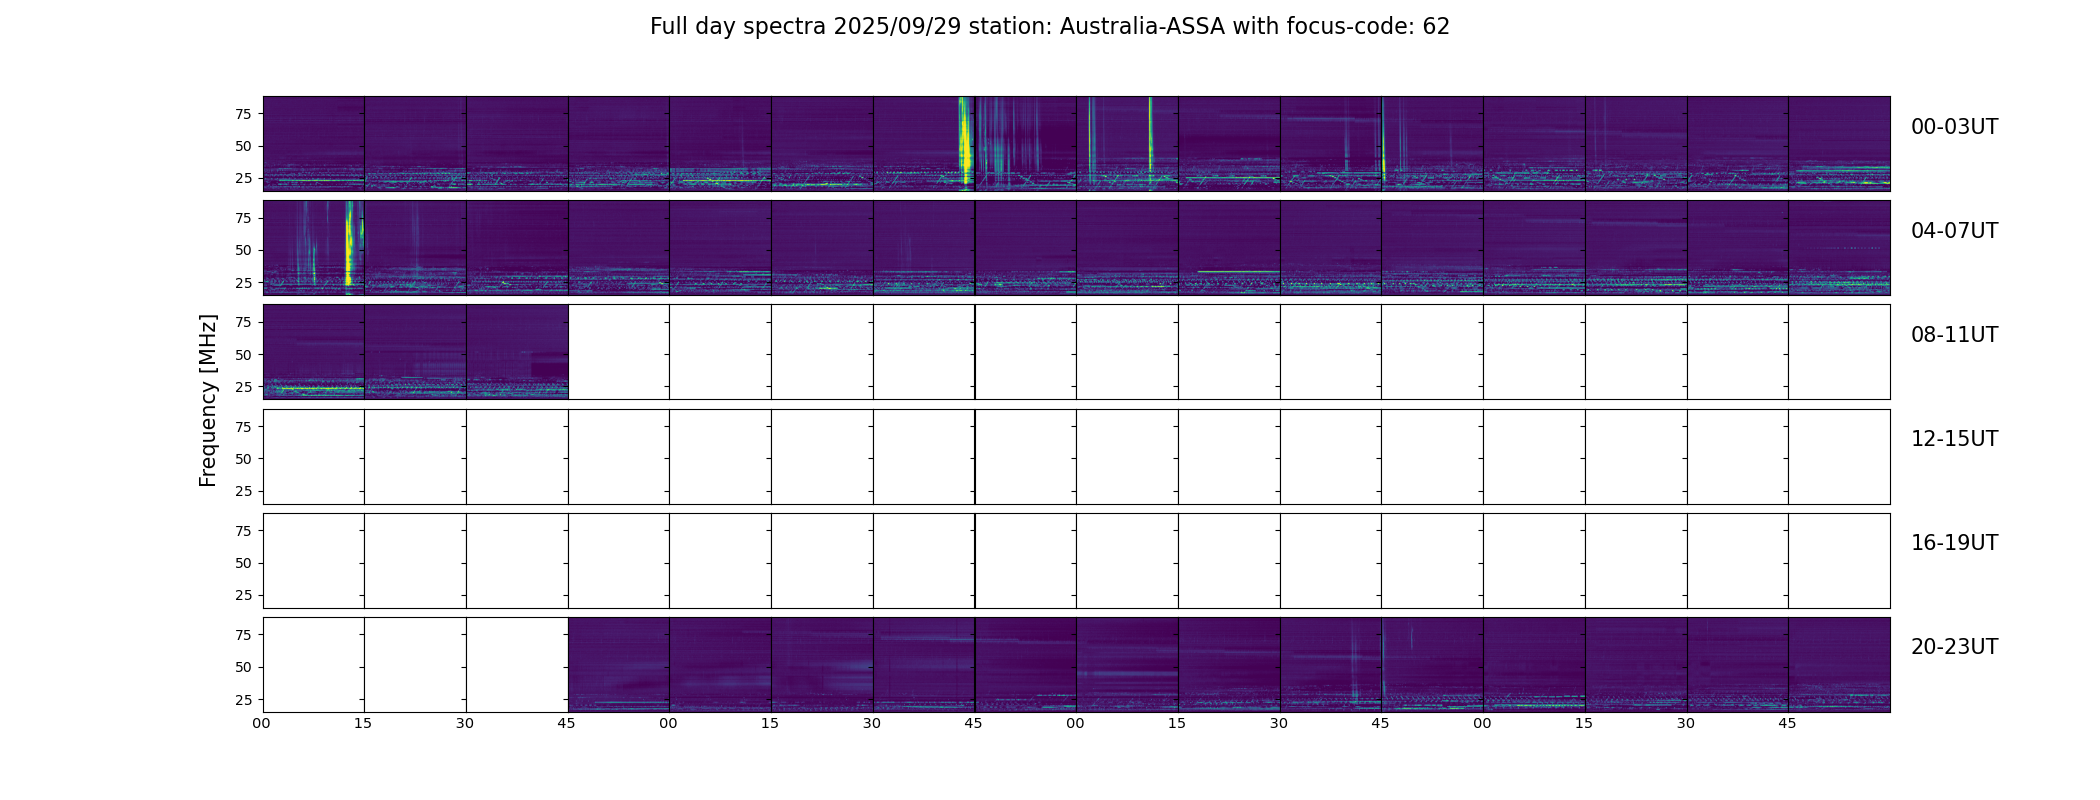Click the last colored spectrogram in 08-11UT row
The image size is (2100, 800).
(x=517, y=352)
